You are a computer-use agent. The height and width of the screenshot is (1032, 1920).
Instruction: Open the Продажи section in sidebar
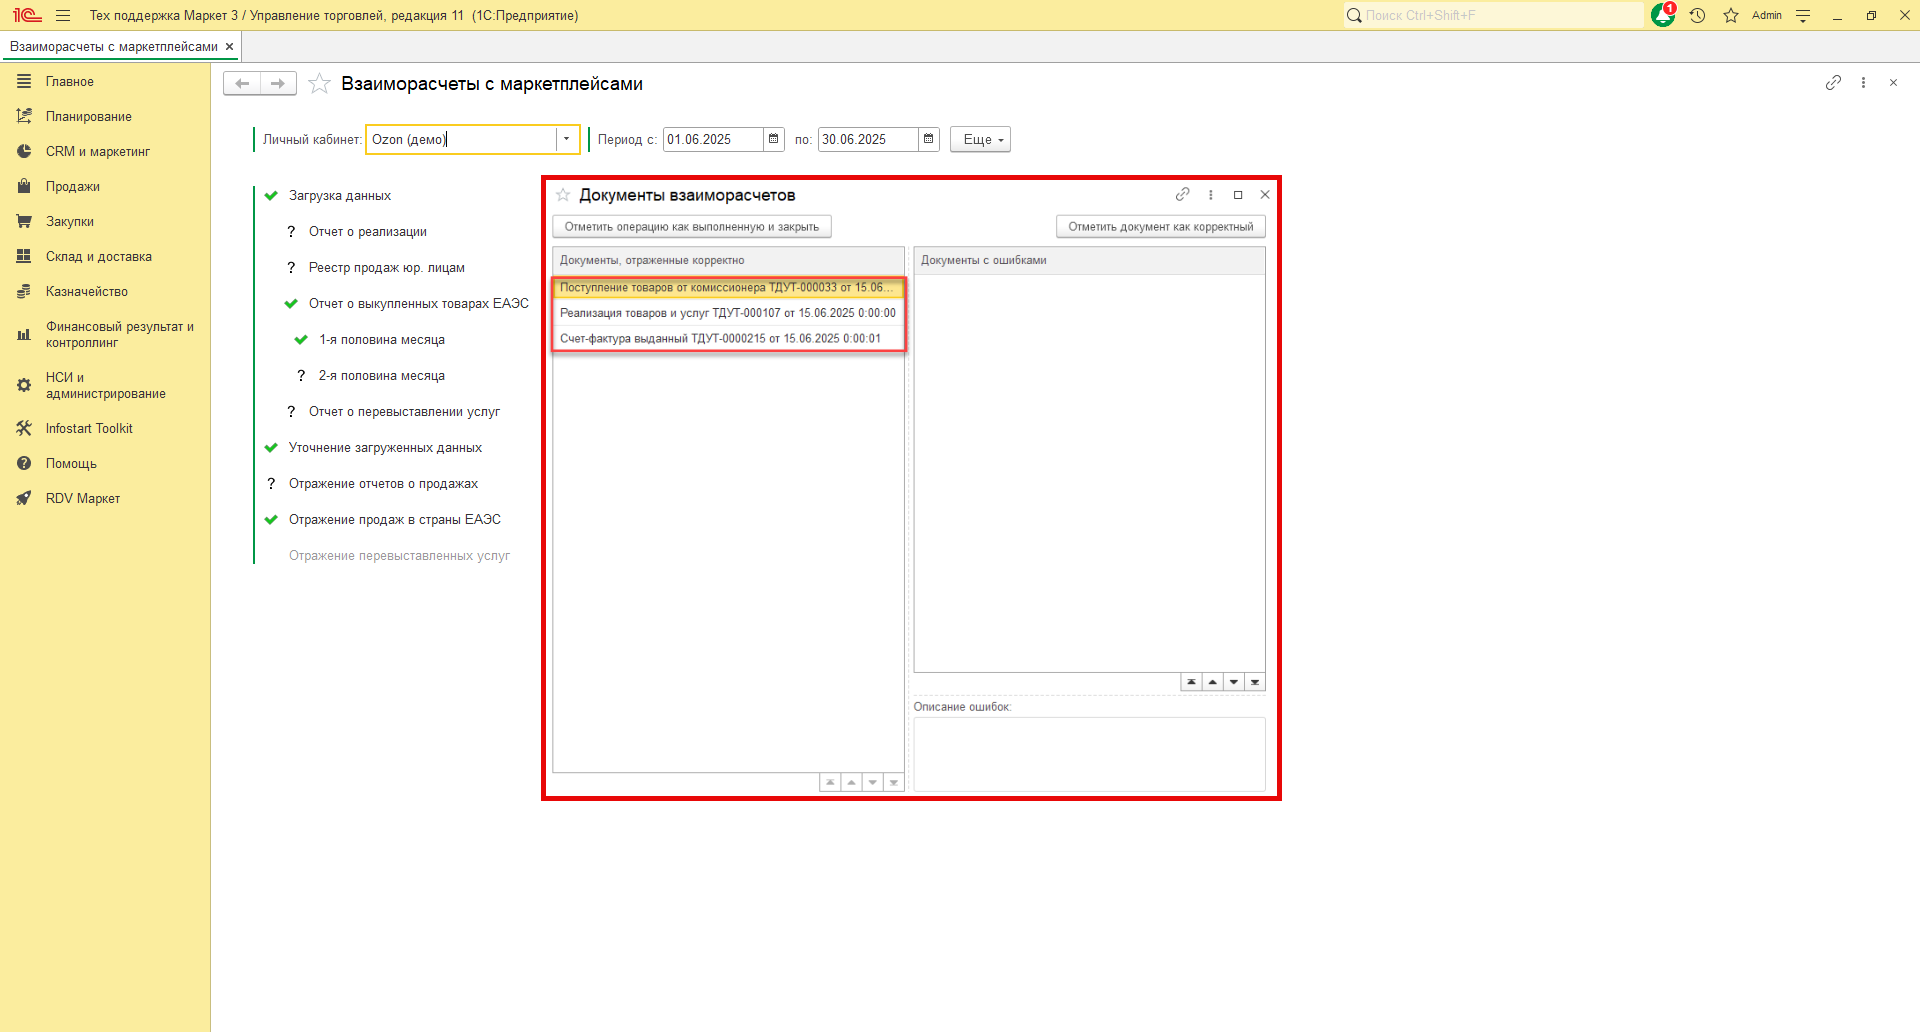72,187
